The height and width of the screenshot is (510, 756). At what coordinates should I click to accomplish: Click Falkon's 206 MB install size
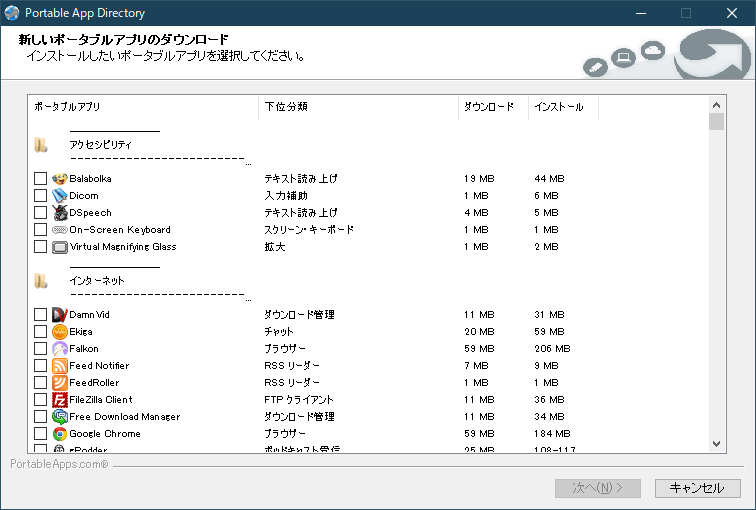[x=553, y=349]
